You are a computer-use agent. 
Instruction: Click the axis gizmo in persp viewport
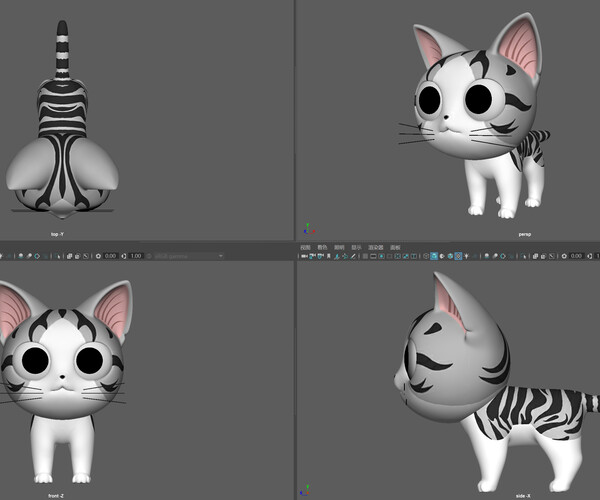point(308,229)
